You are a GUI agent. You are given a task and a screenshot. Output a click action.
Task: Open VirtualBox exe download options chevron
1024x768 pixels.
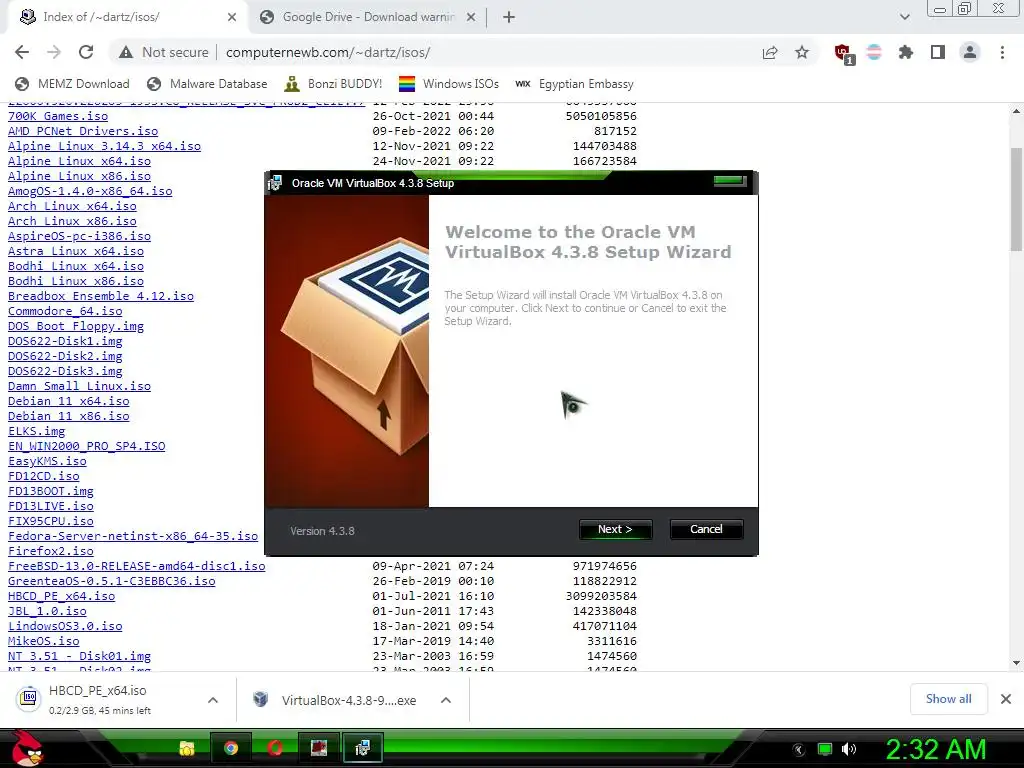(446, 700)
